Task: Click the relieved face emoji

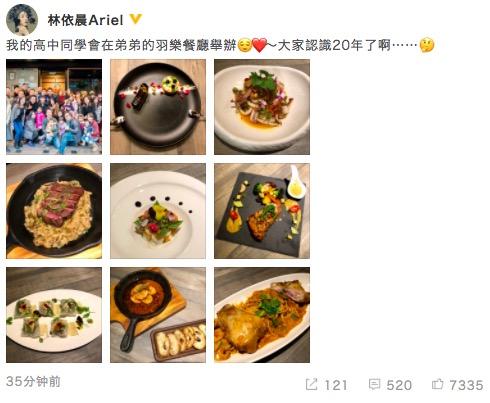Action: [x=245, y=45]
